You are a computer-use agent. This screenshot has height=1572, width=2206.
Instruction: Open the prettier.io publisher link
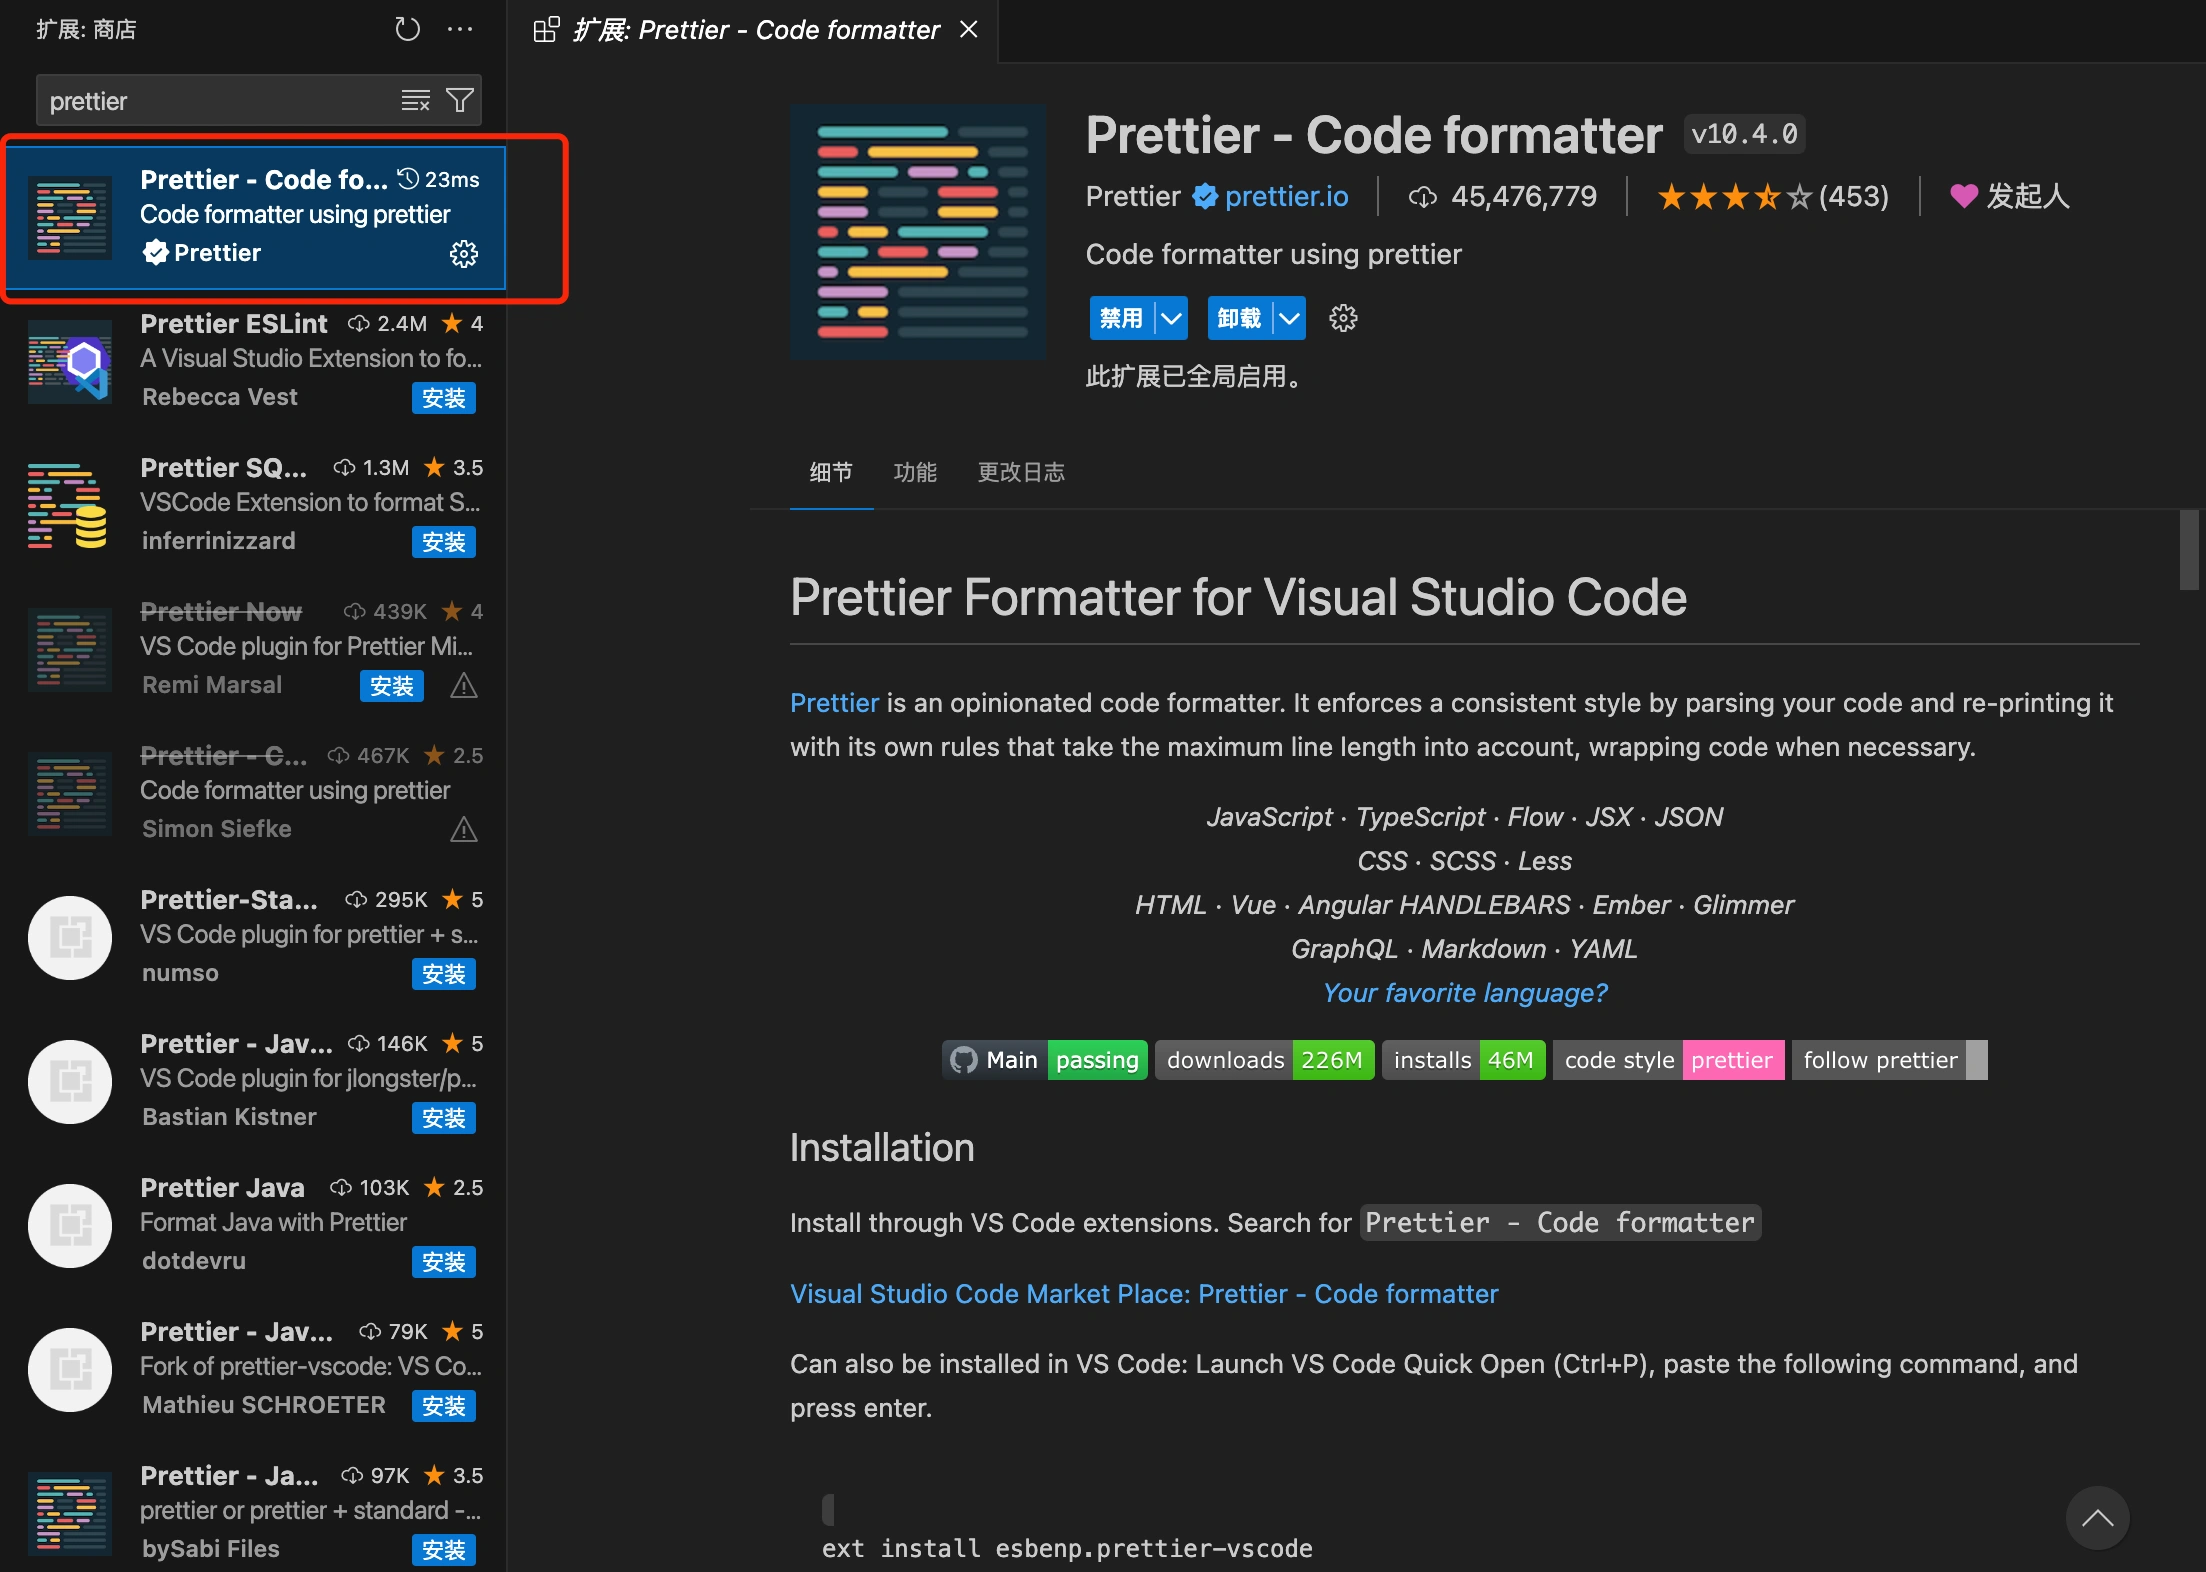(x=1286, y=196)
